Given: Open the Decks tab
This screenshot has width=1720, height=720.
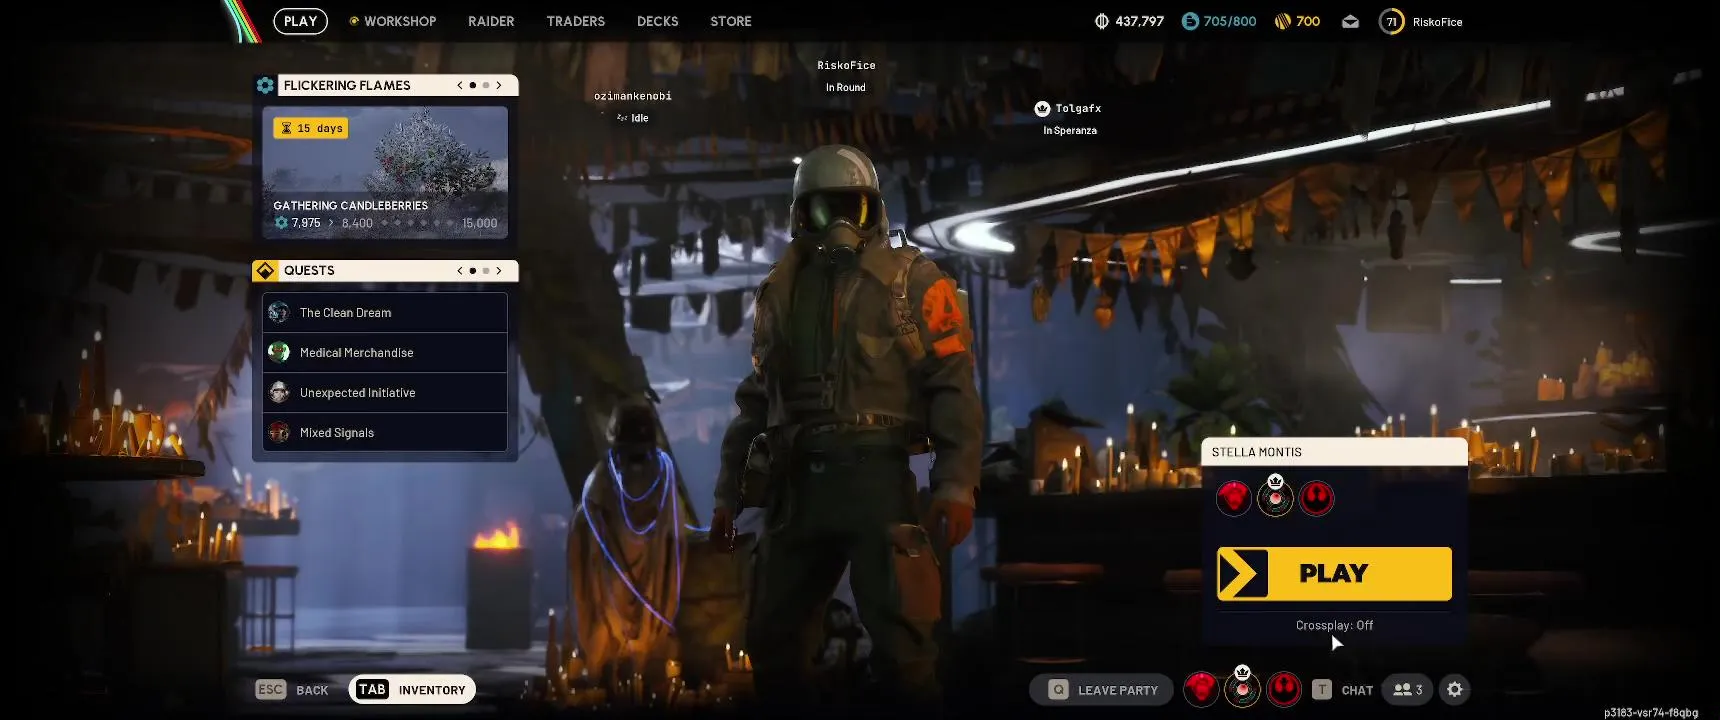Looking at the screenshot, I should coord(657,21).
